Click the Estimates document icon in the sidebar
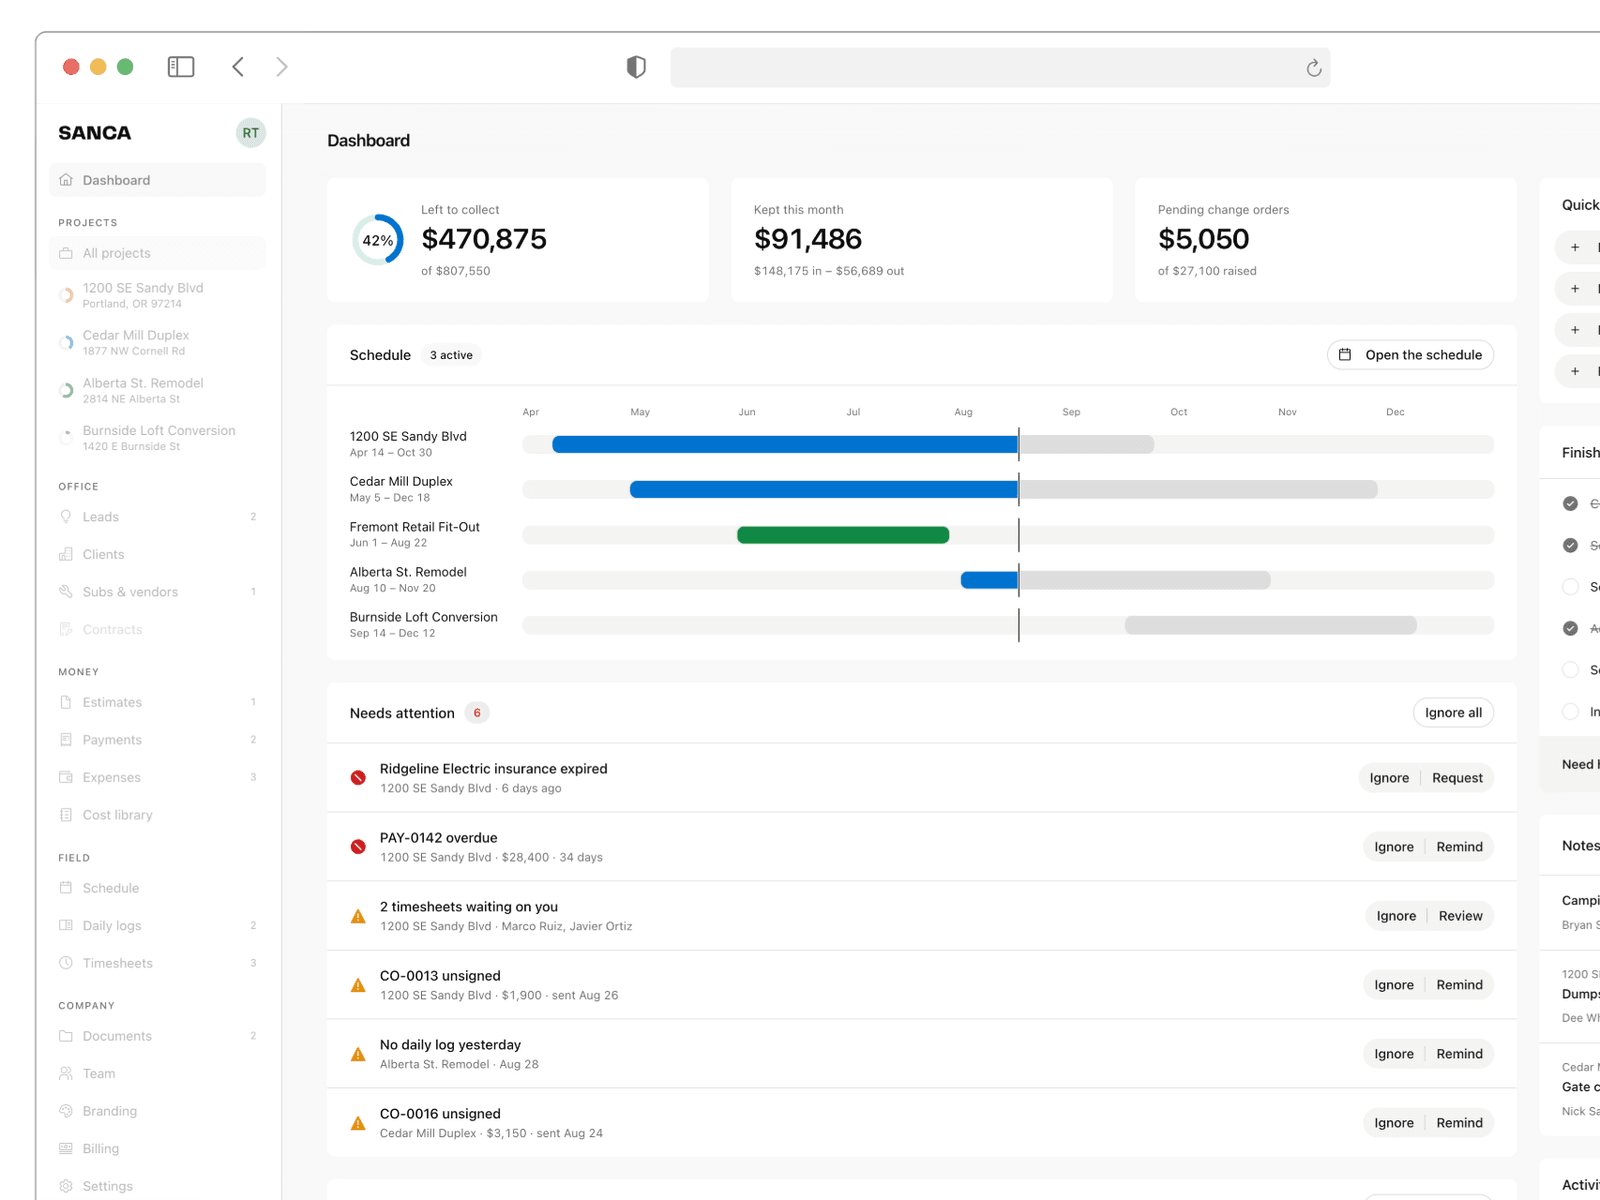Viewport: 1600px width, 1200px height. pos(66,702)
